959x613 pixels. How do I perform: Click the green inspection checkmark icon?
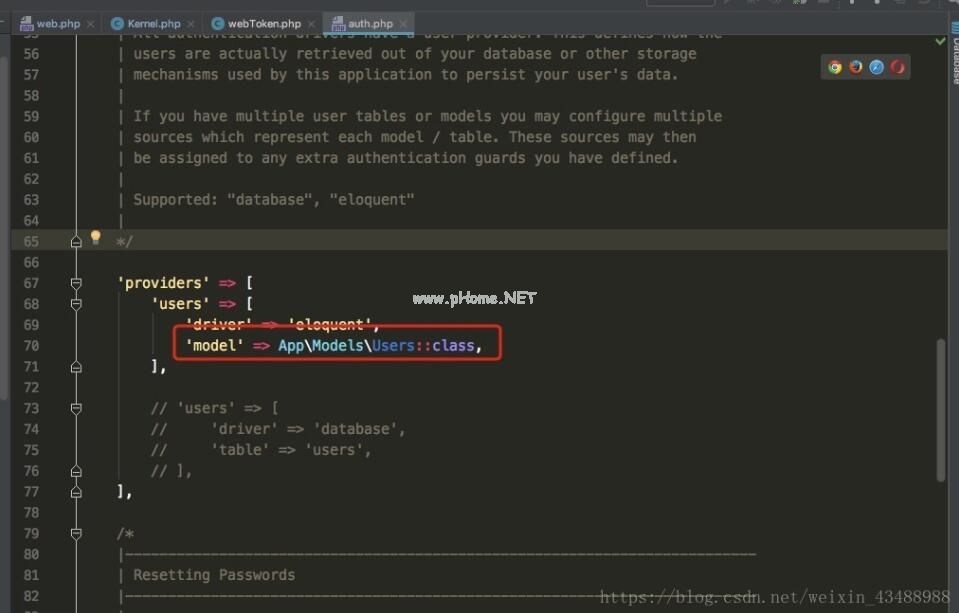coord(941,42)
